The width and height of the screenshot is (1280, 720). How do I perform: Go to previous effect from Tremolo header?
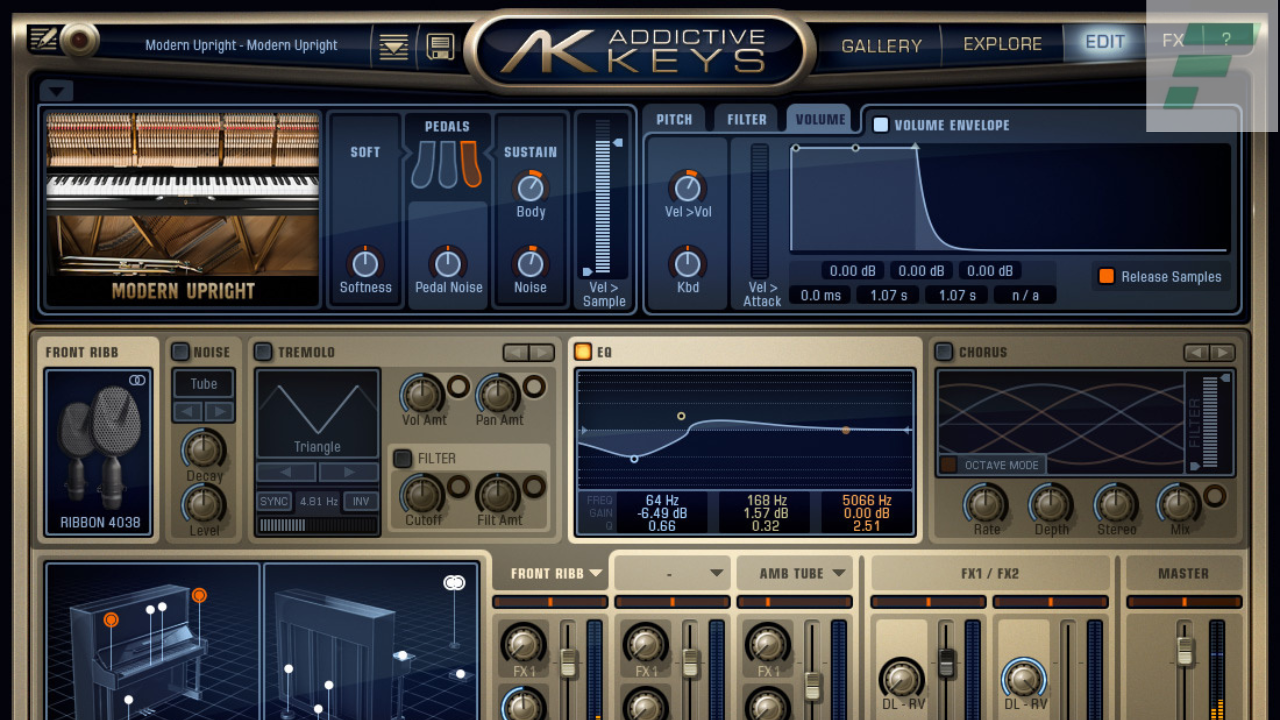click(x=515, y=352)
